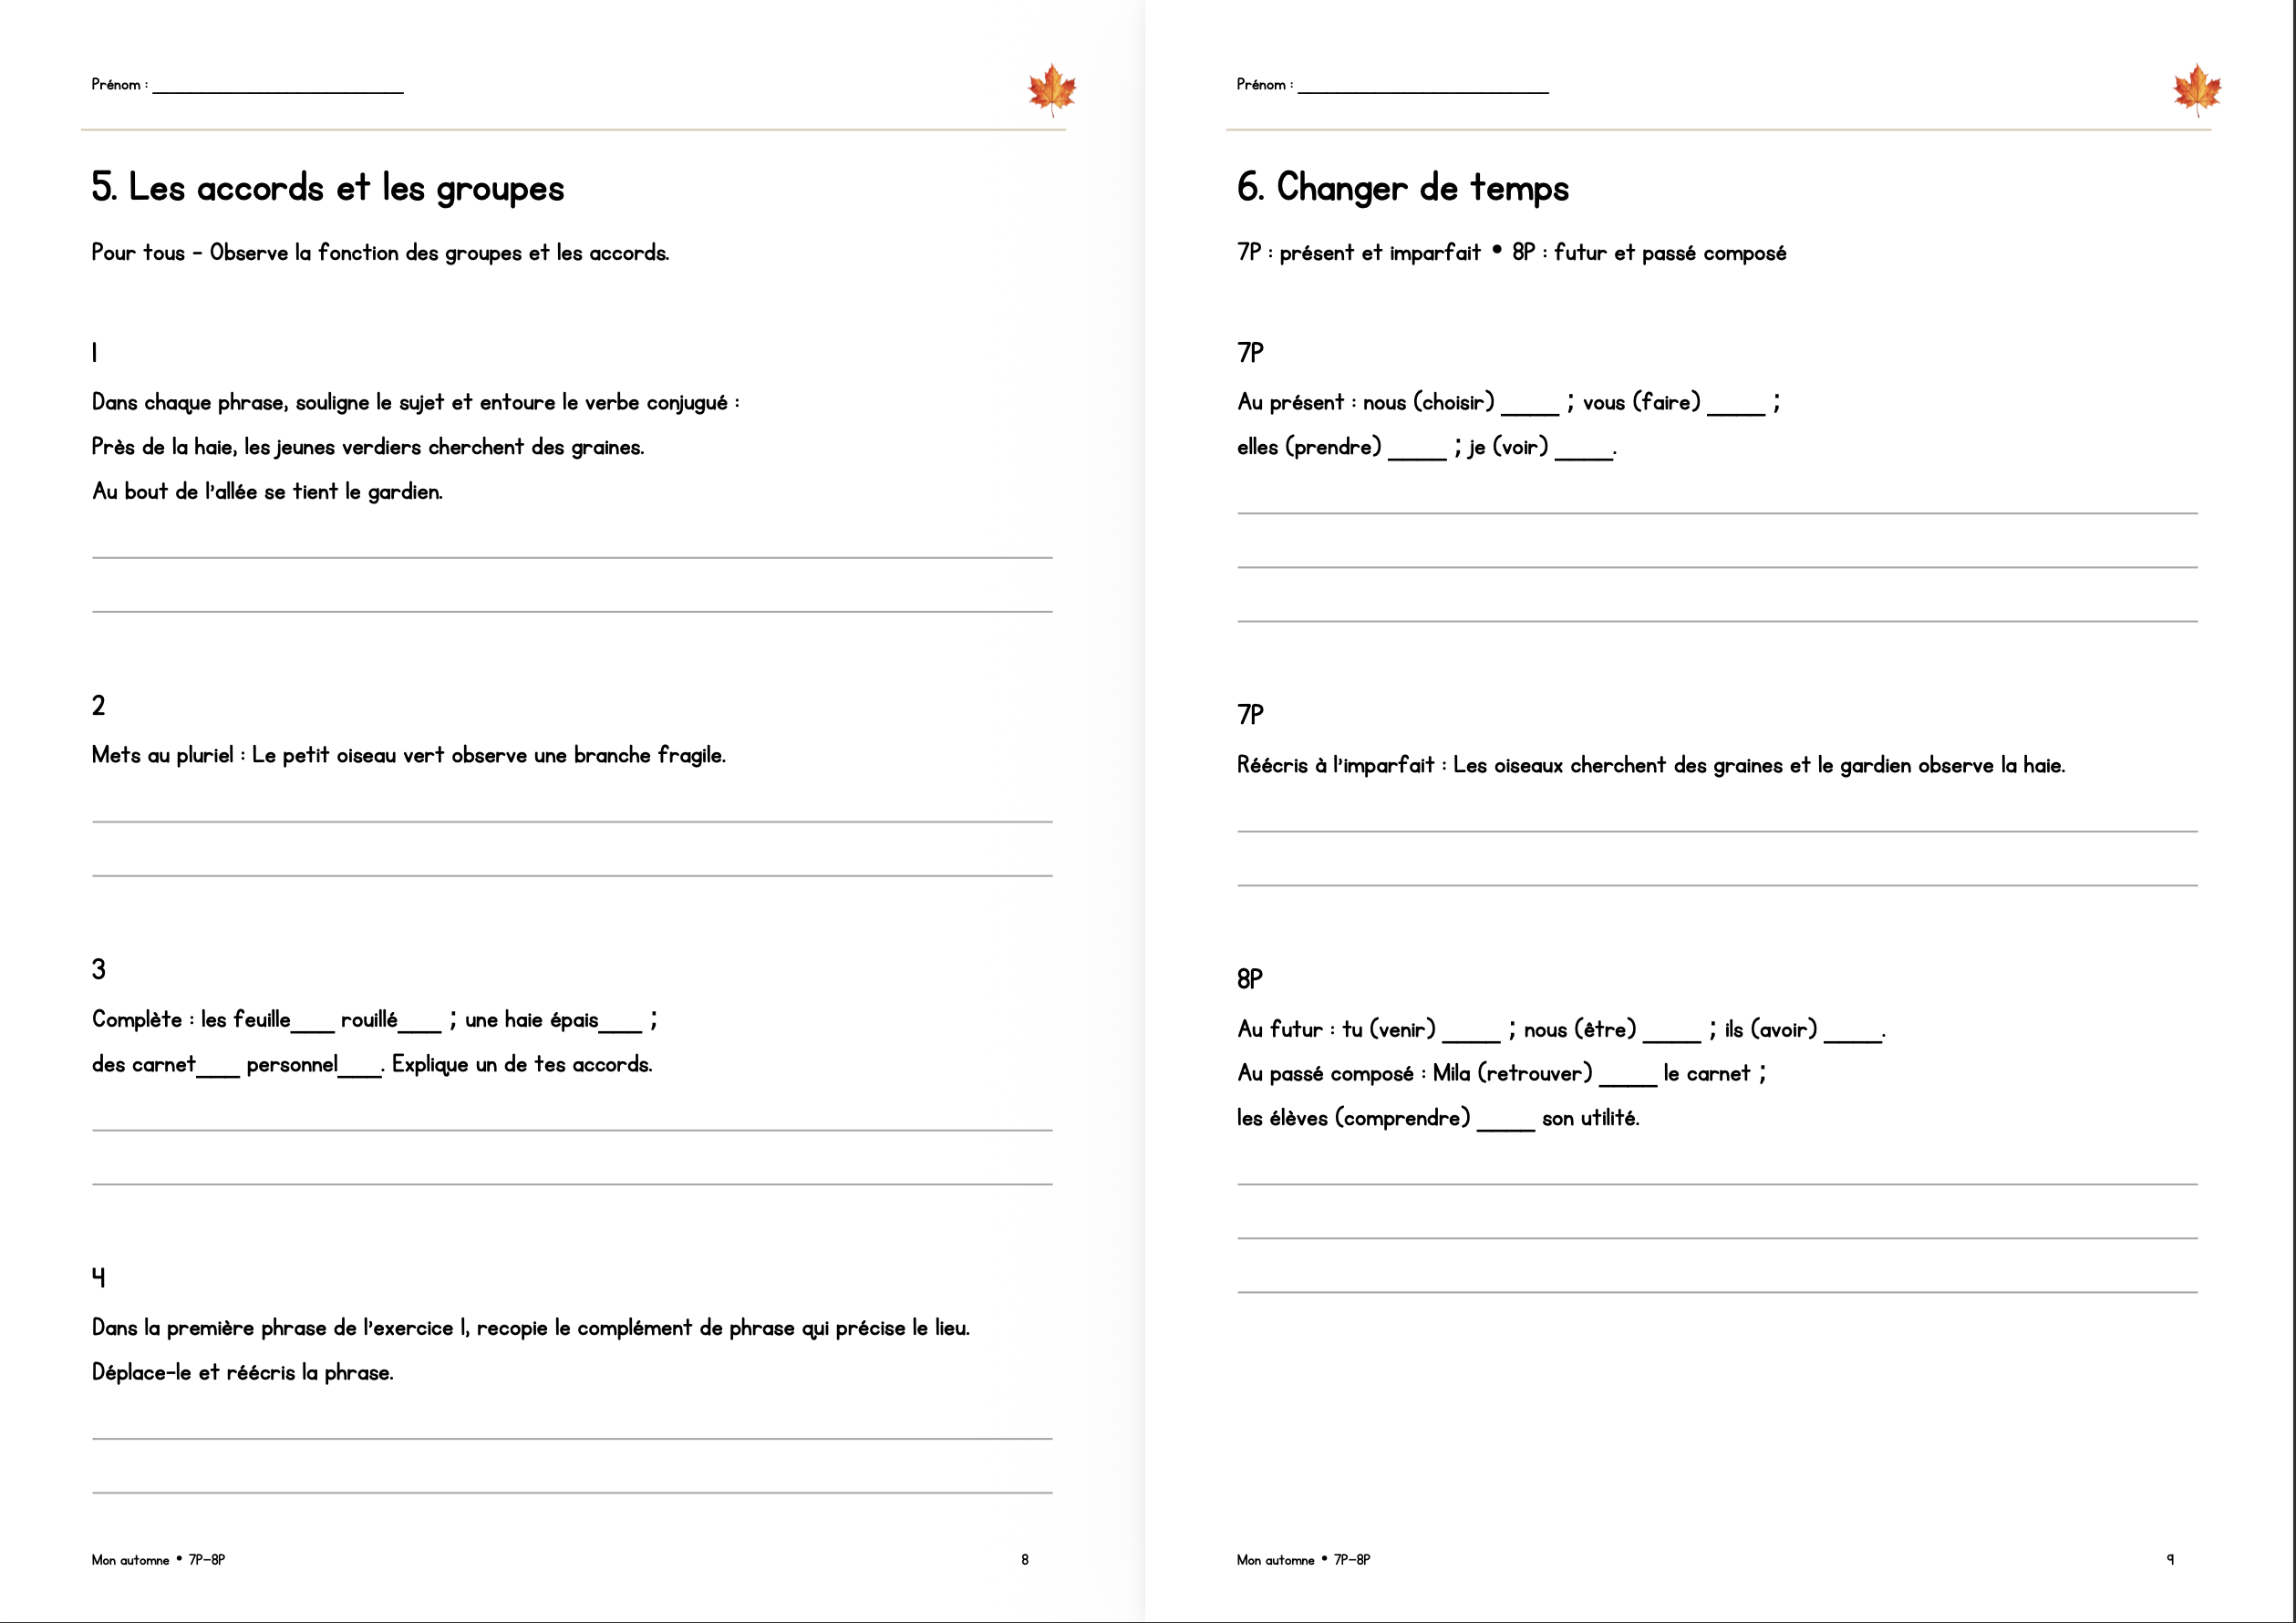Click the footer 'Mon automne • 7P–8P' on page 8
Screen dimensions: 2296x1623
(x=158, y=1560)
